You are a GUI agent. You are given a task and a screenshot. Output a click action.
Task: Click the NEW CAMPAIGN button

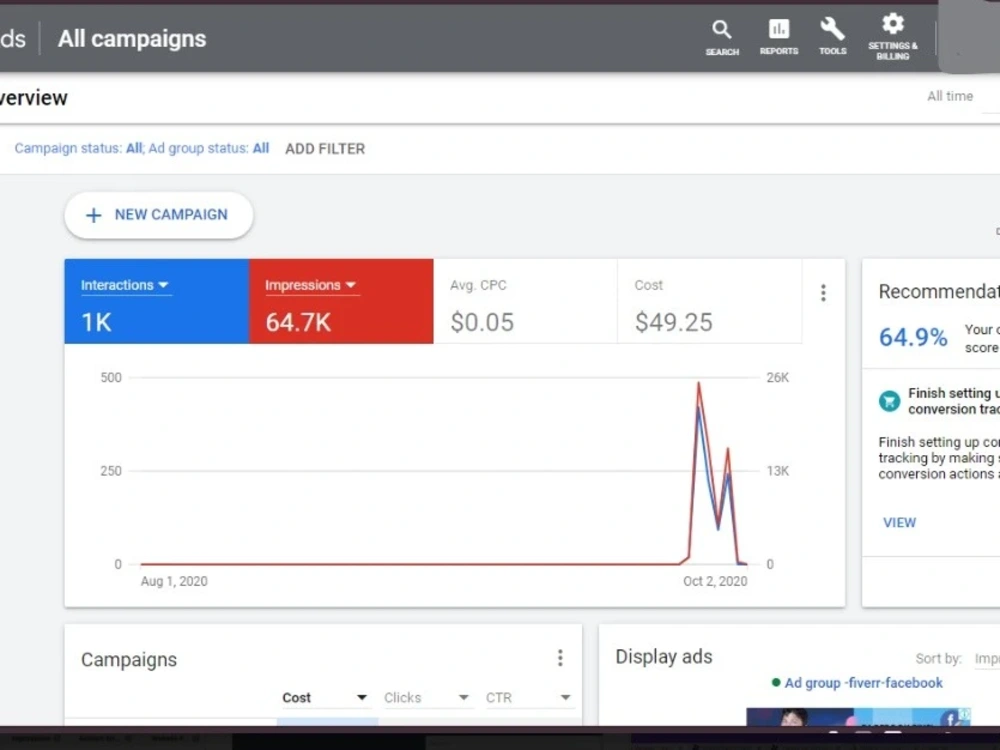coord(159,215)
